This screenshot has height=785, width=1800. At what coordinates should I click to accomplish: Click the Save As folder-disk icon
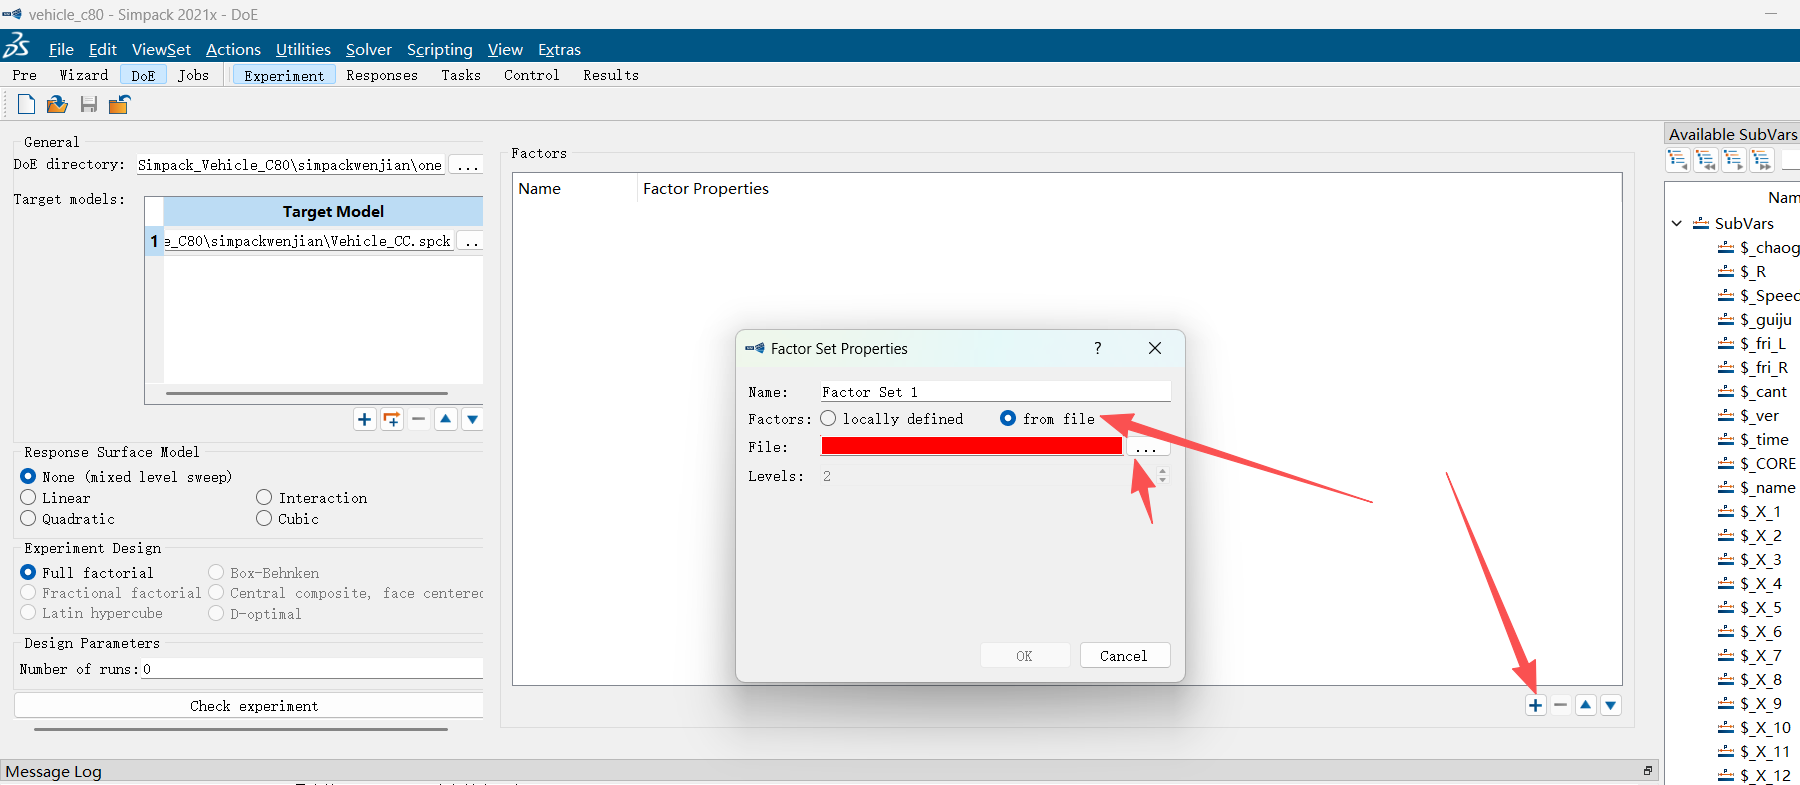coord(120,104)
